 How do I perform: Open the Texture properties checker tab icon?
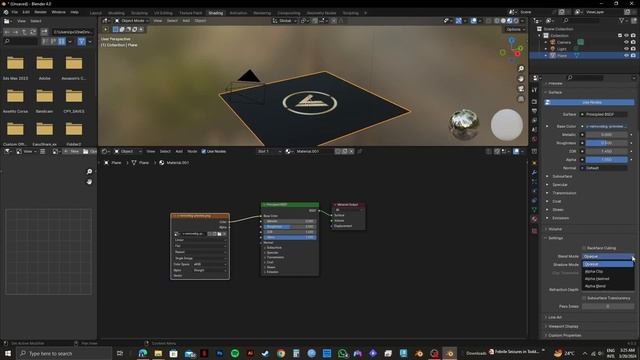click(534, 231)
